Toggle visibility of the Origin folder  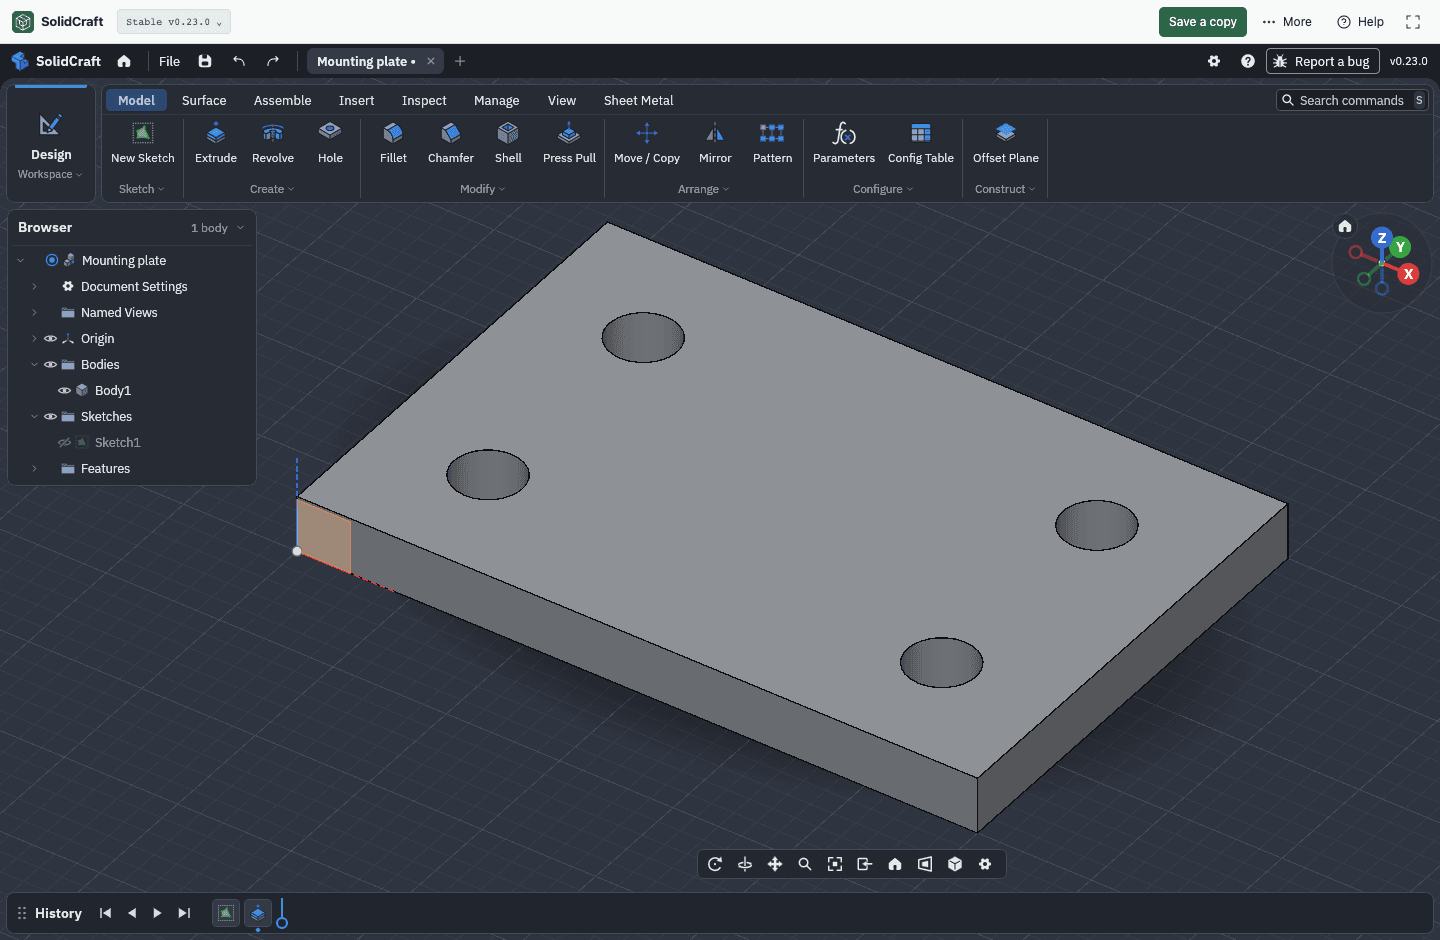coord(50,339)
